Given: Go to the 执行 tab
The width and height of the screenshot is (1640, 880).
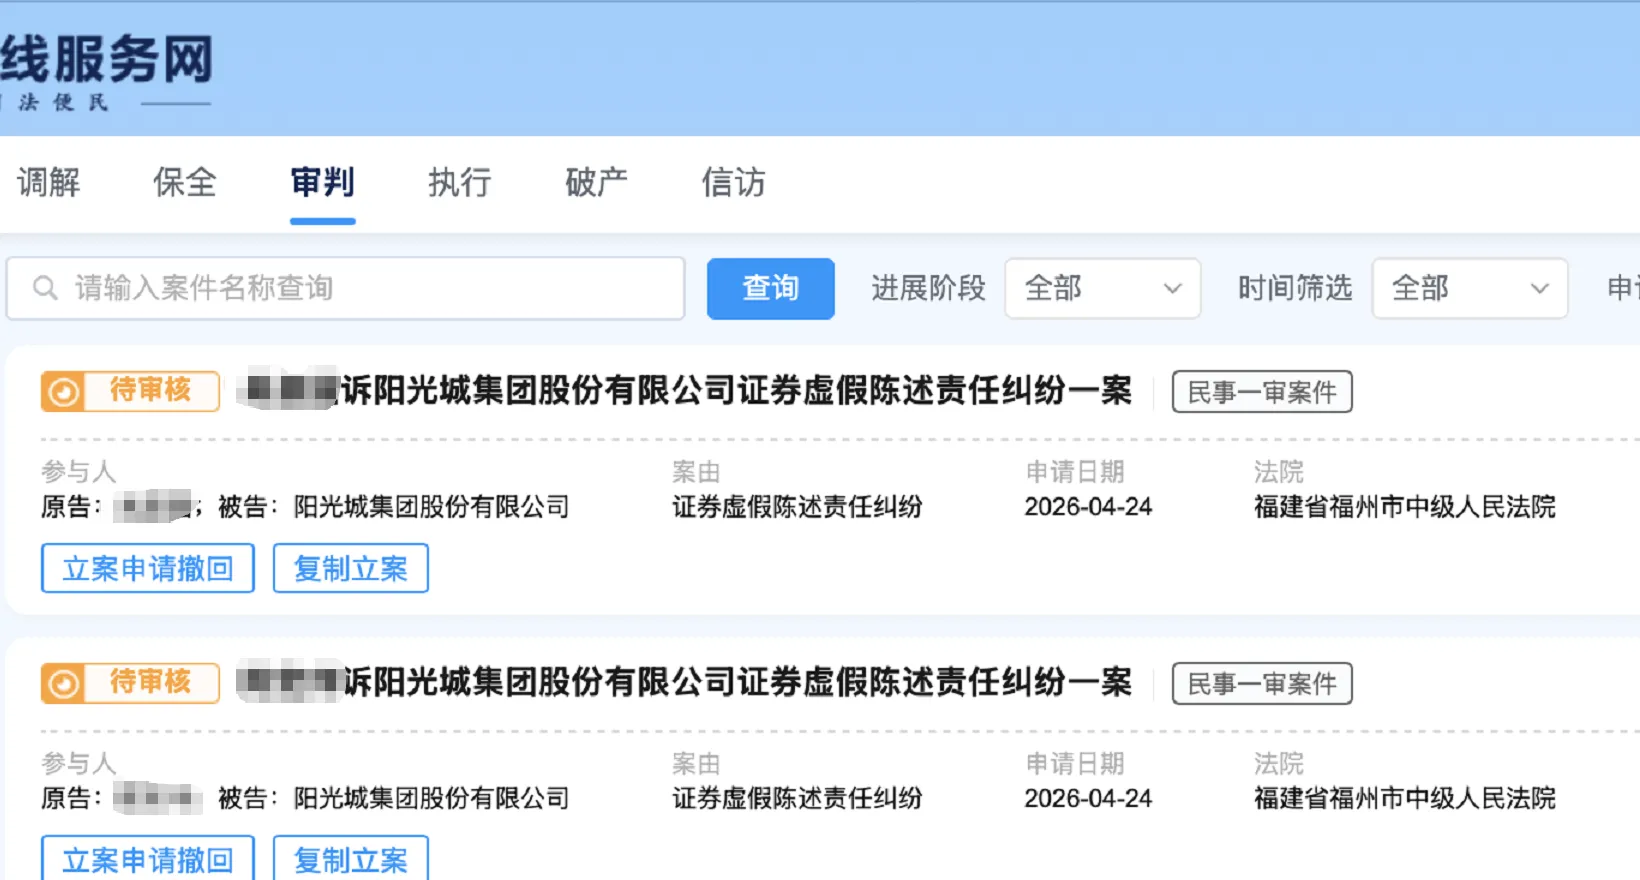Looking at the screenshot, I should point(459,183).
